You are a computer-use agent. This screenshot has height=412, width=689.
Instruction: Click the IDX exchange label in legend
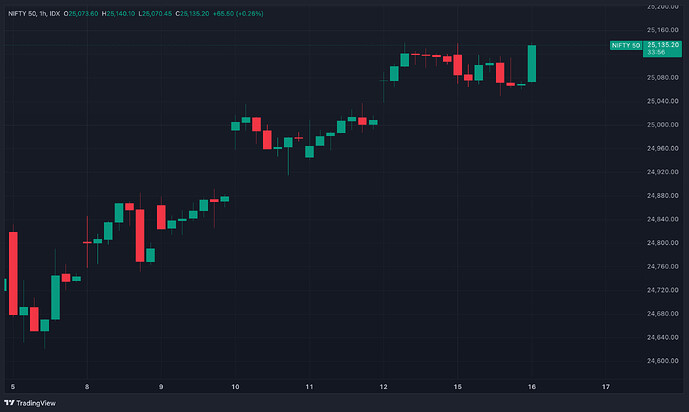point(51,11)
